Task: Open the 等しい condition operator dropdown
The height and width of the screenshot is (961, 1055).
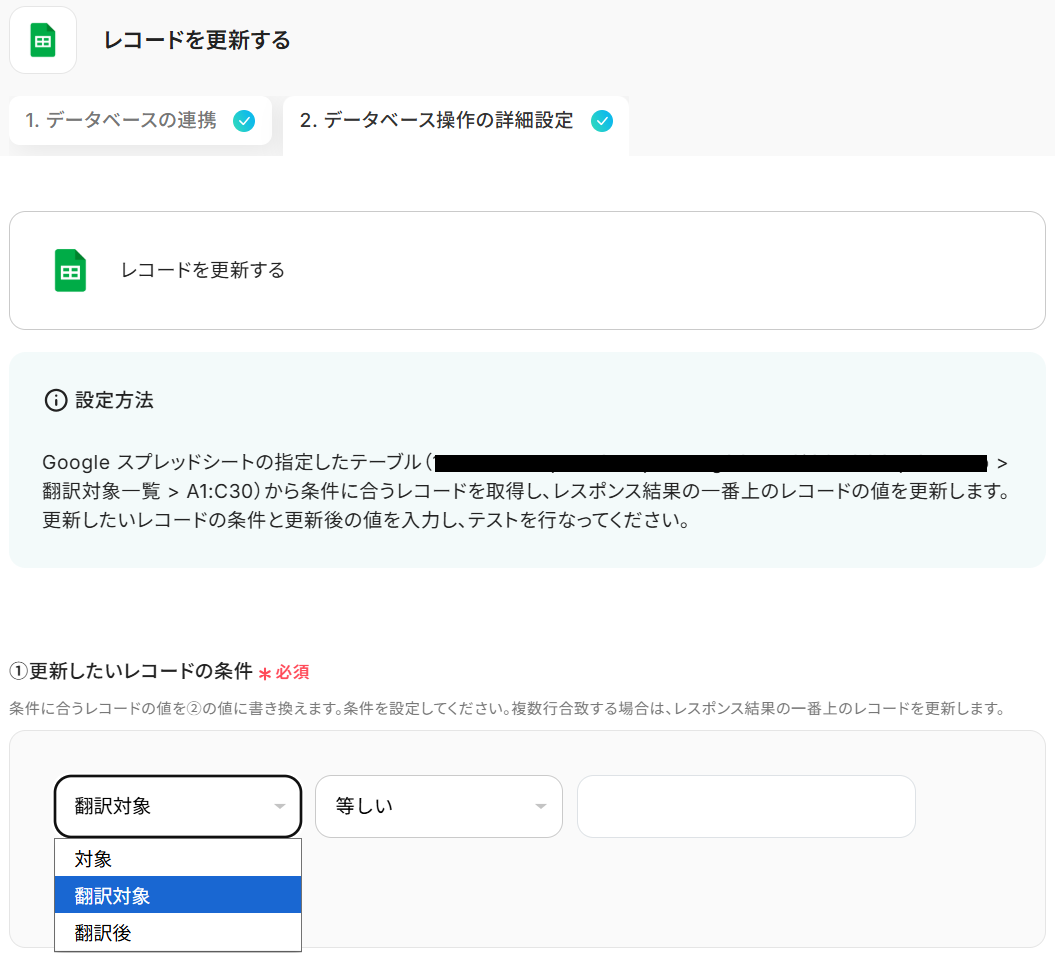Action: click(439, 806)
